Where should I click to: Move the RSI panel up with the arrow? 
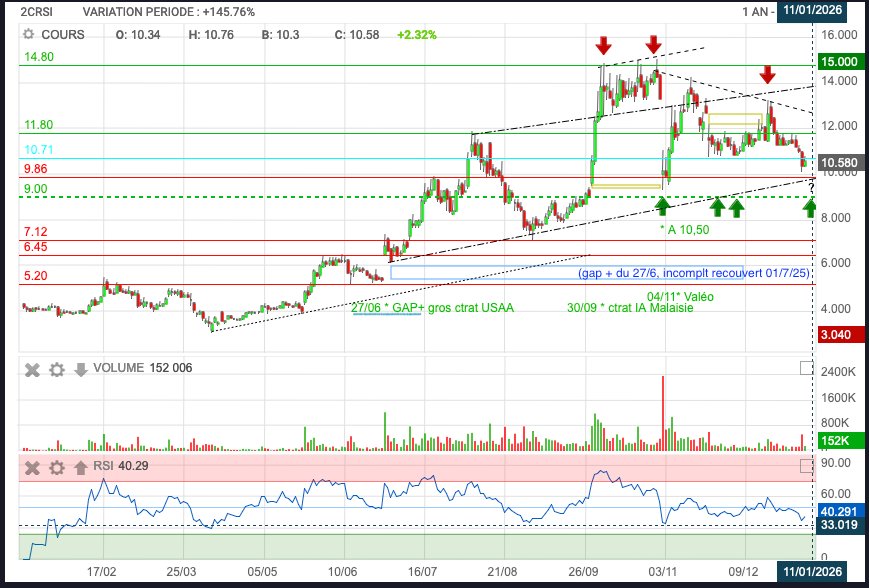81,468
